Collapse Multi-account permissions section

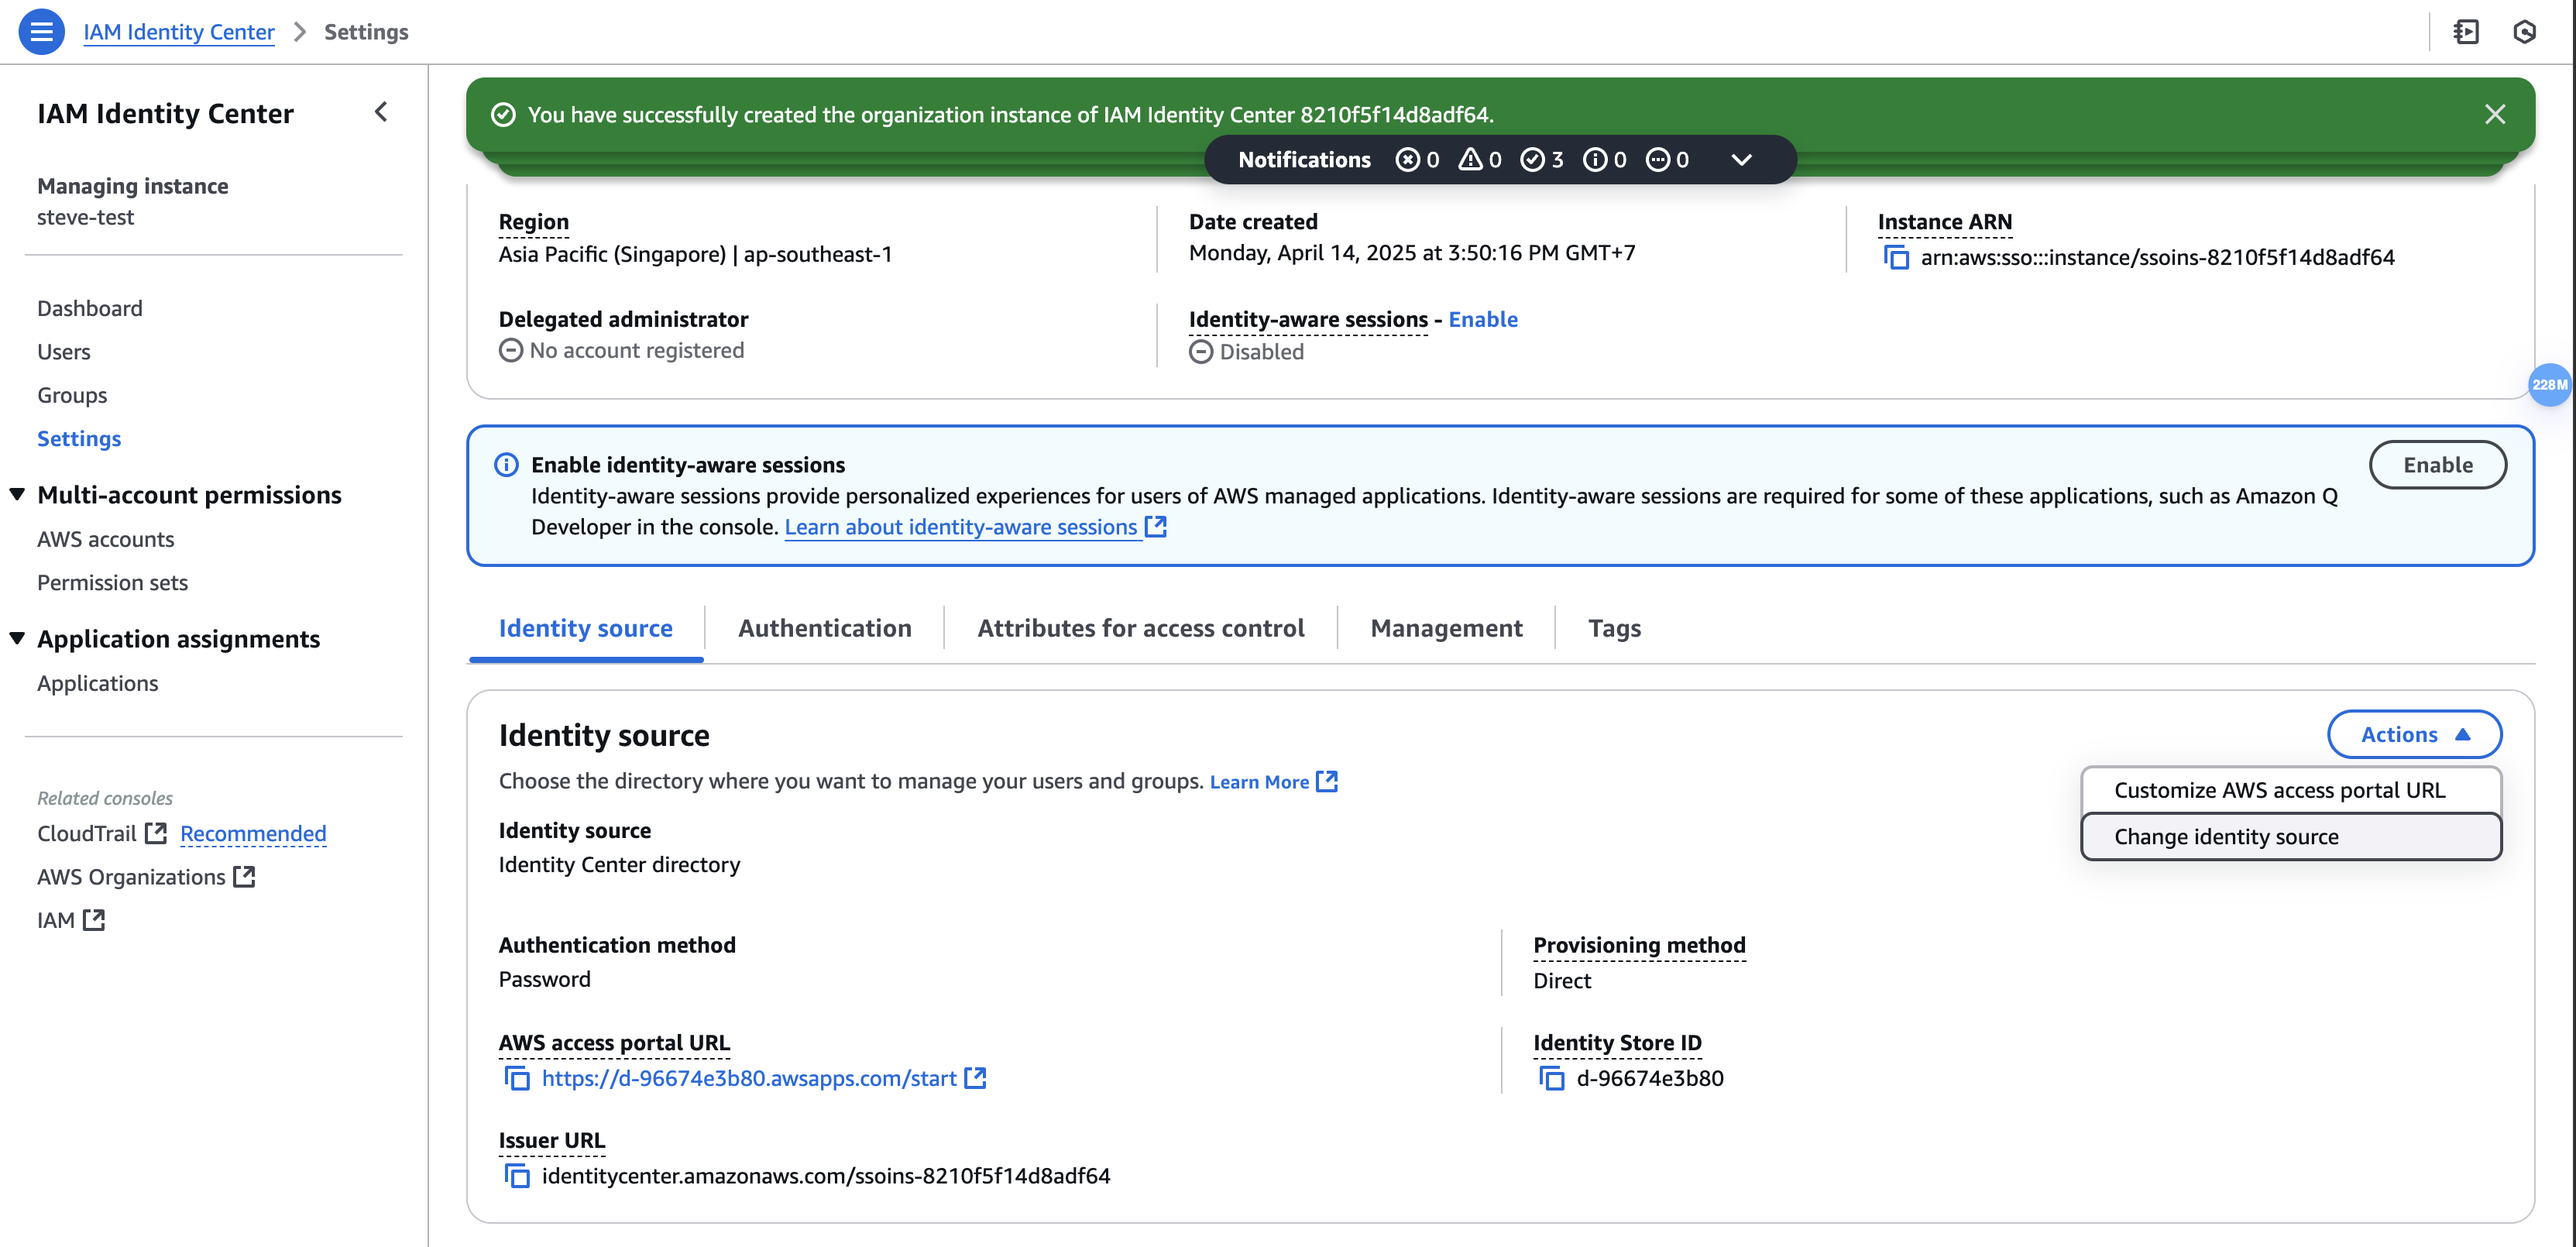click(x=17, y=494)
